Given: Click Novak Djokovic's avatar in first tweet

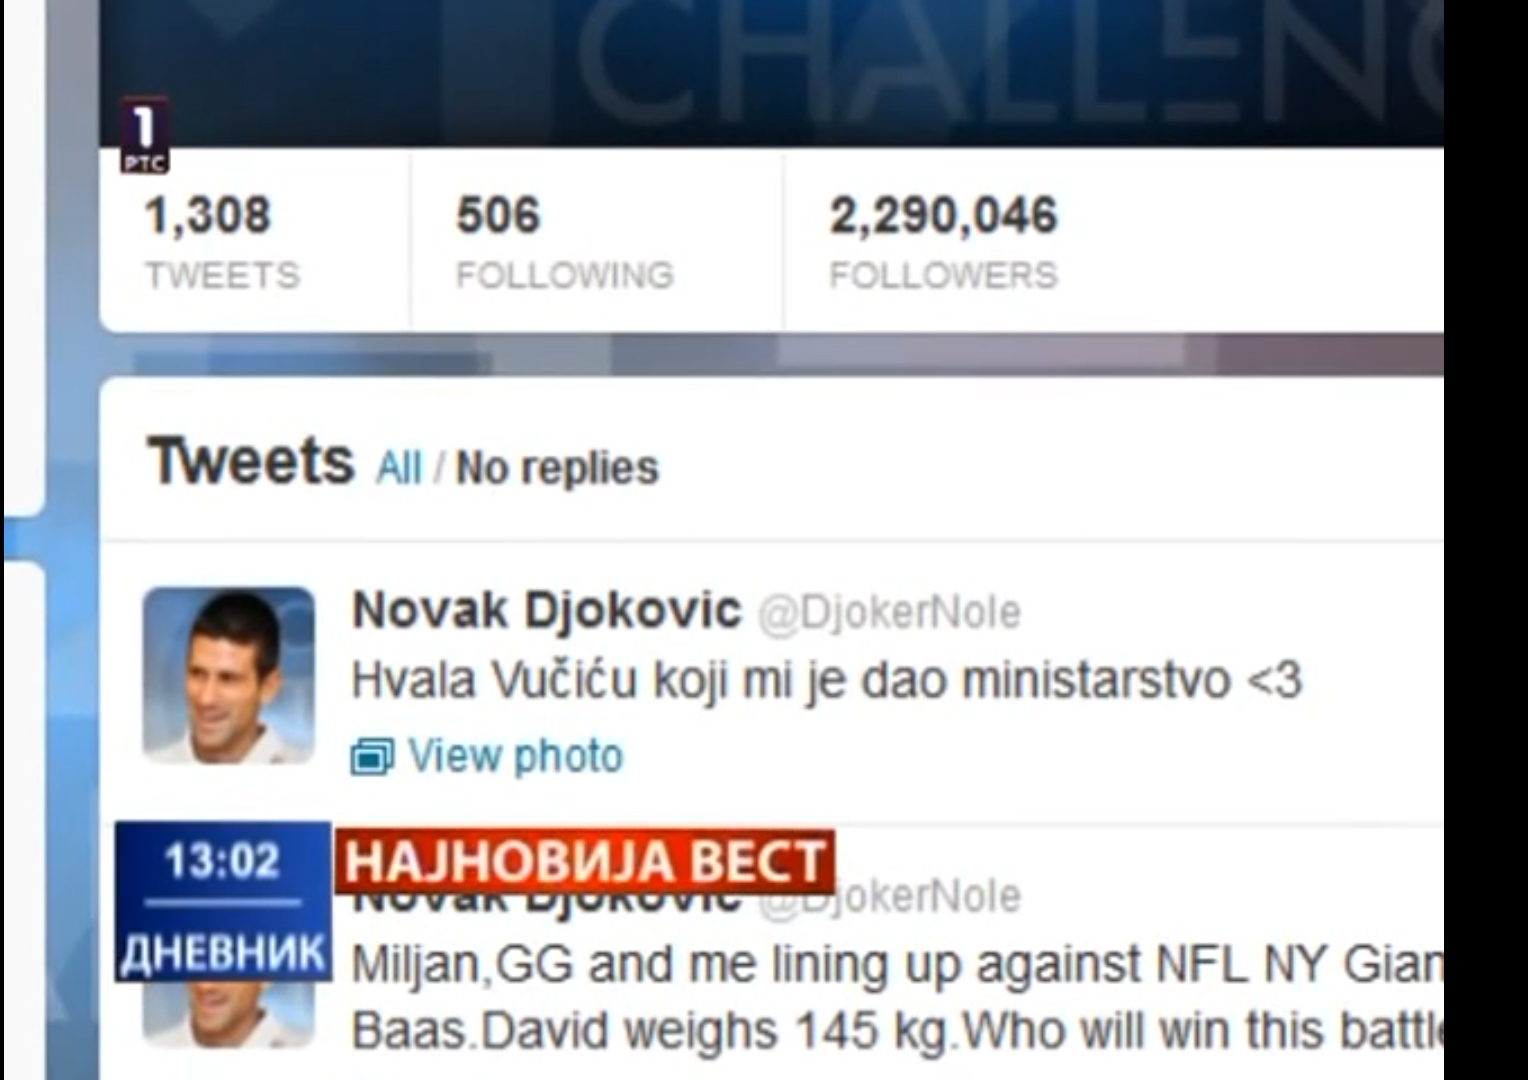Looking at the screenshot, I should coord(228,675).
